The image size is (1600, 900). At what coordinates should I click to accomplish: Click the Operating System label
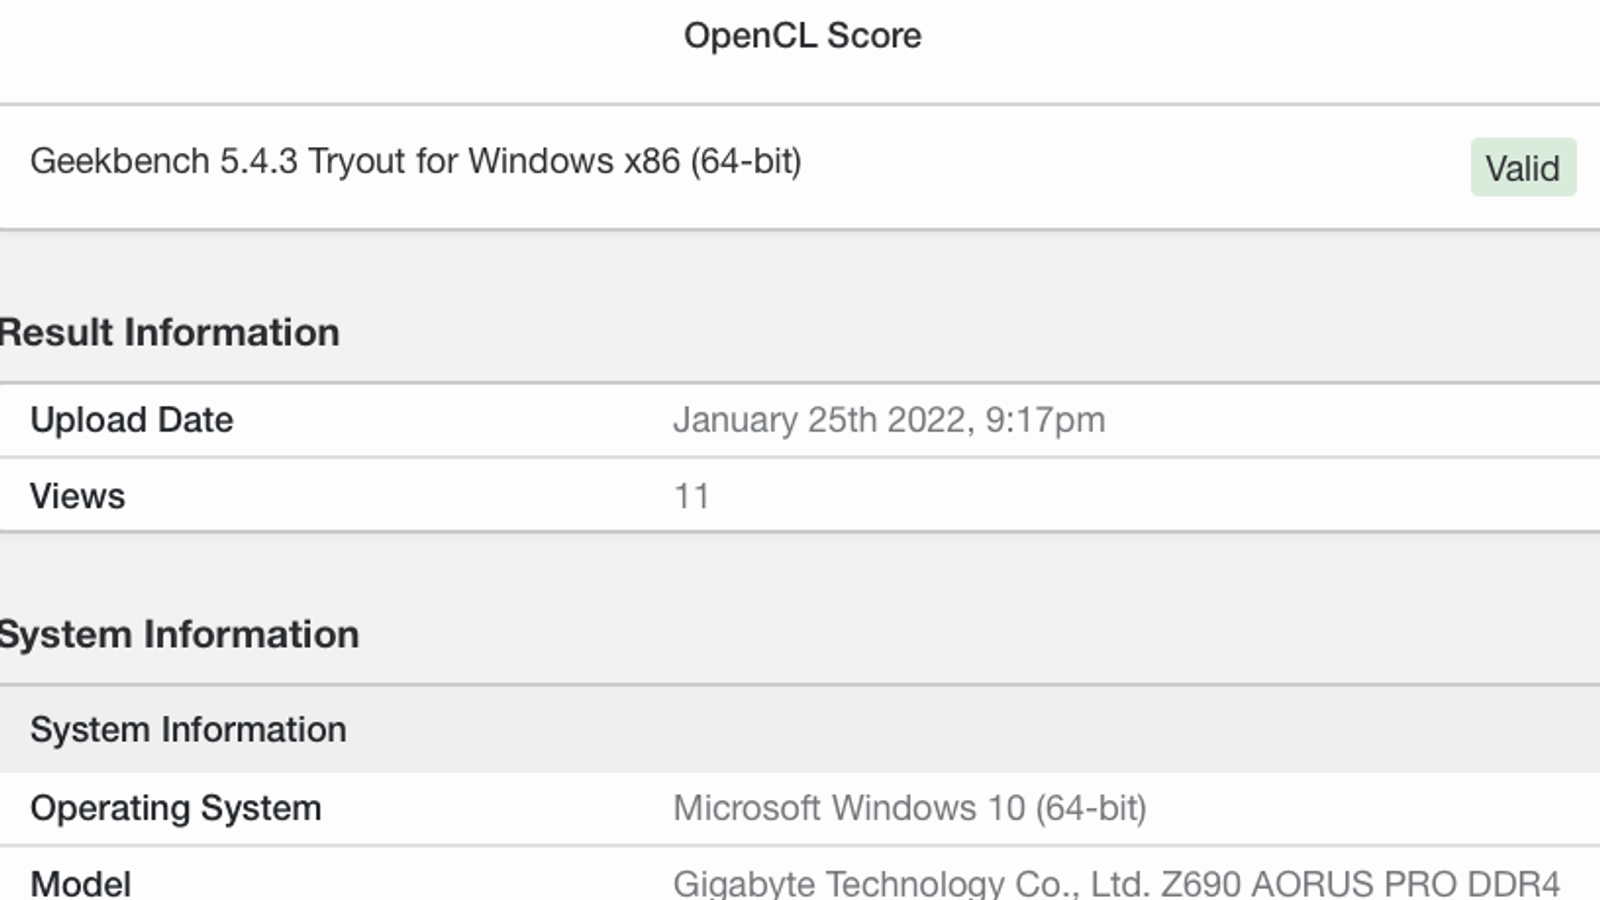point(175,808)
